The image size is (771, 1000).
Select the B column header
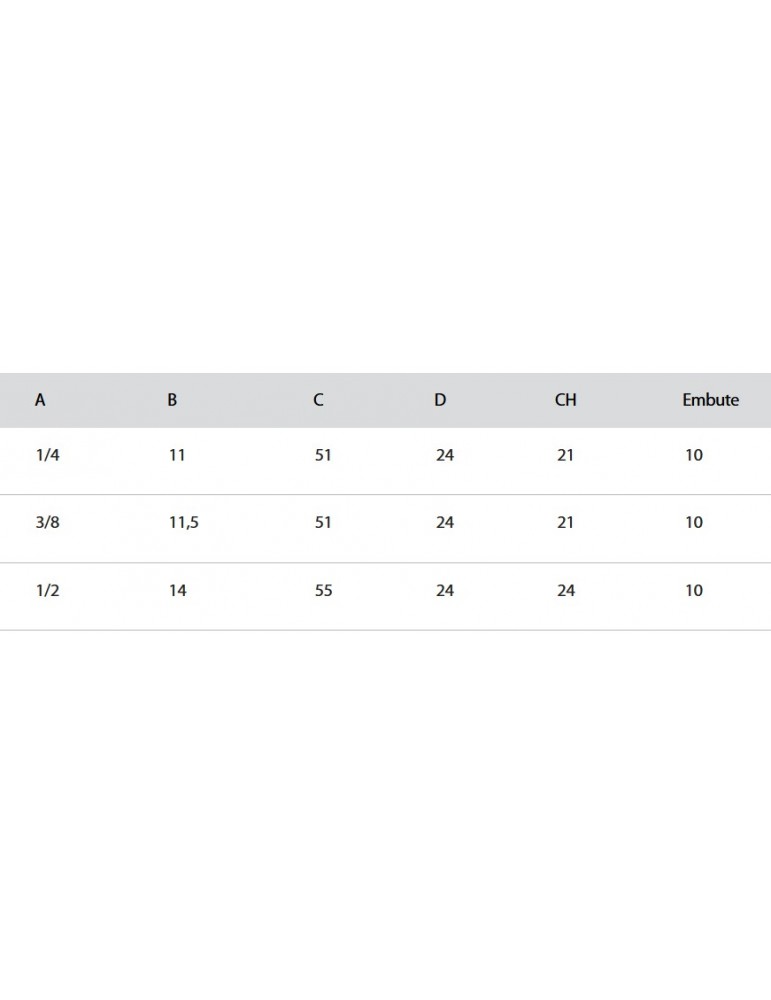click(172, 400)
